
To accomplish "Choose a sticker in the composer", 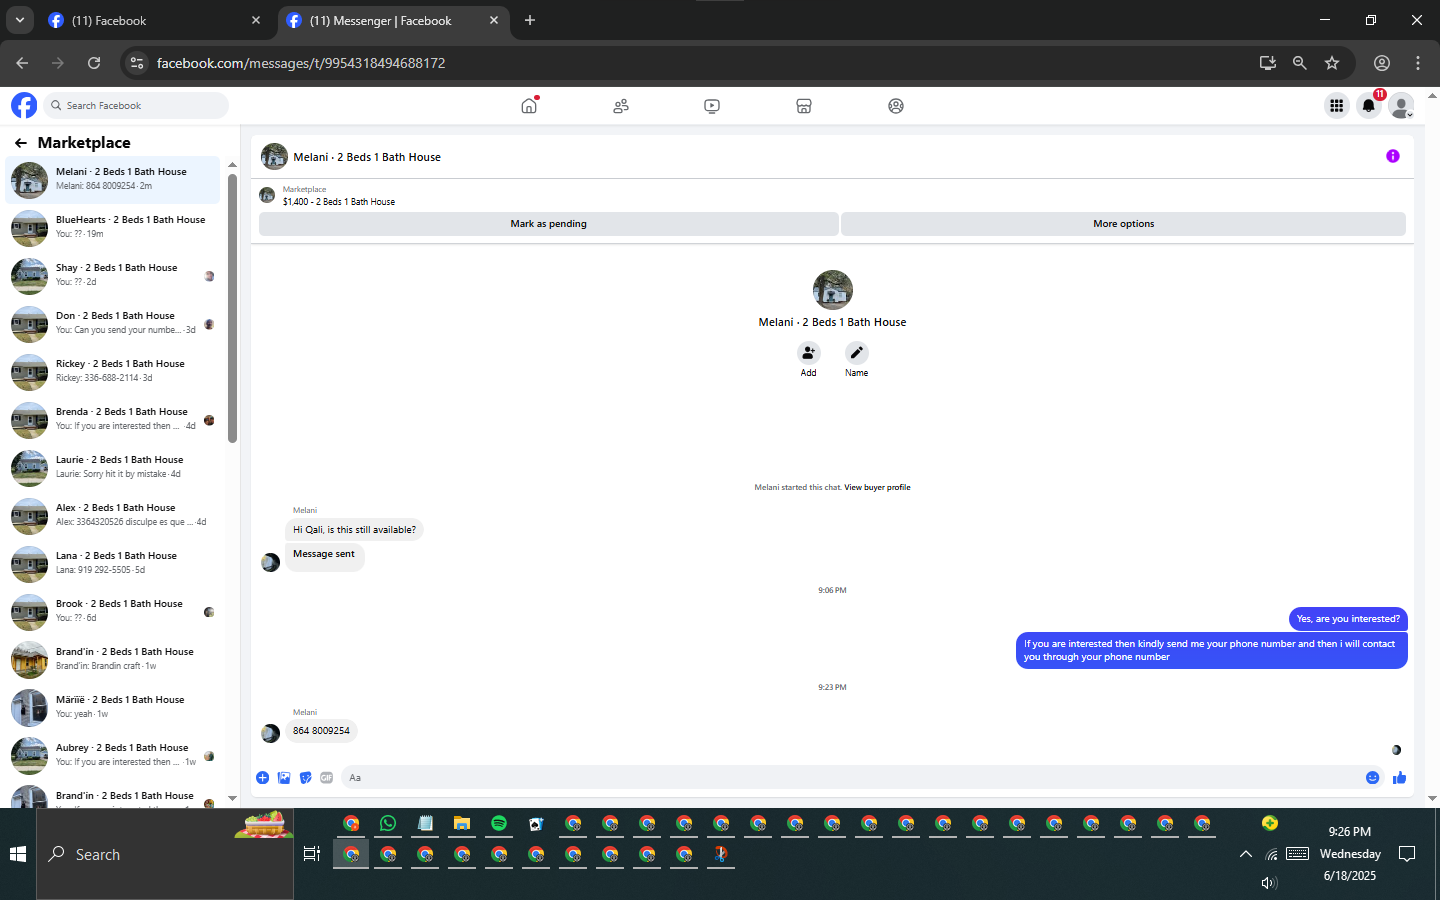I will coord(305,778).
